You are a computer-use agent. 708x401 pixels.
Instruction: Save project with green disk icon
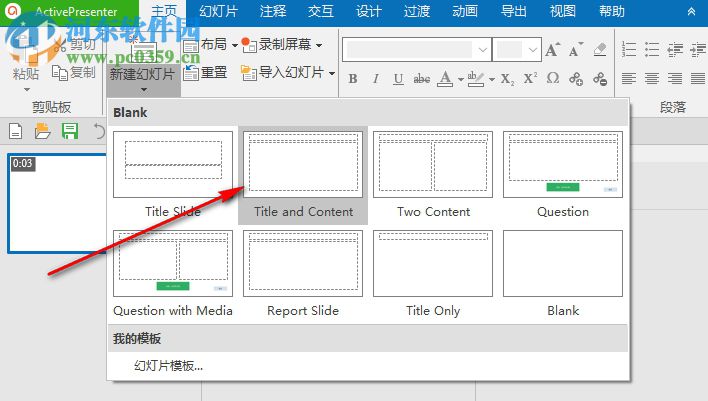coord(70,131)
